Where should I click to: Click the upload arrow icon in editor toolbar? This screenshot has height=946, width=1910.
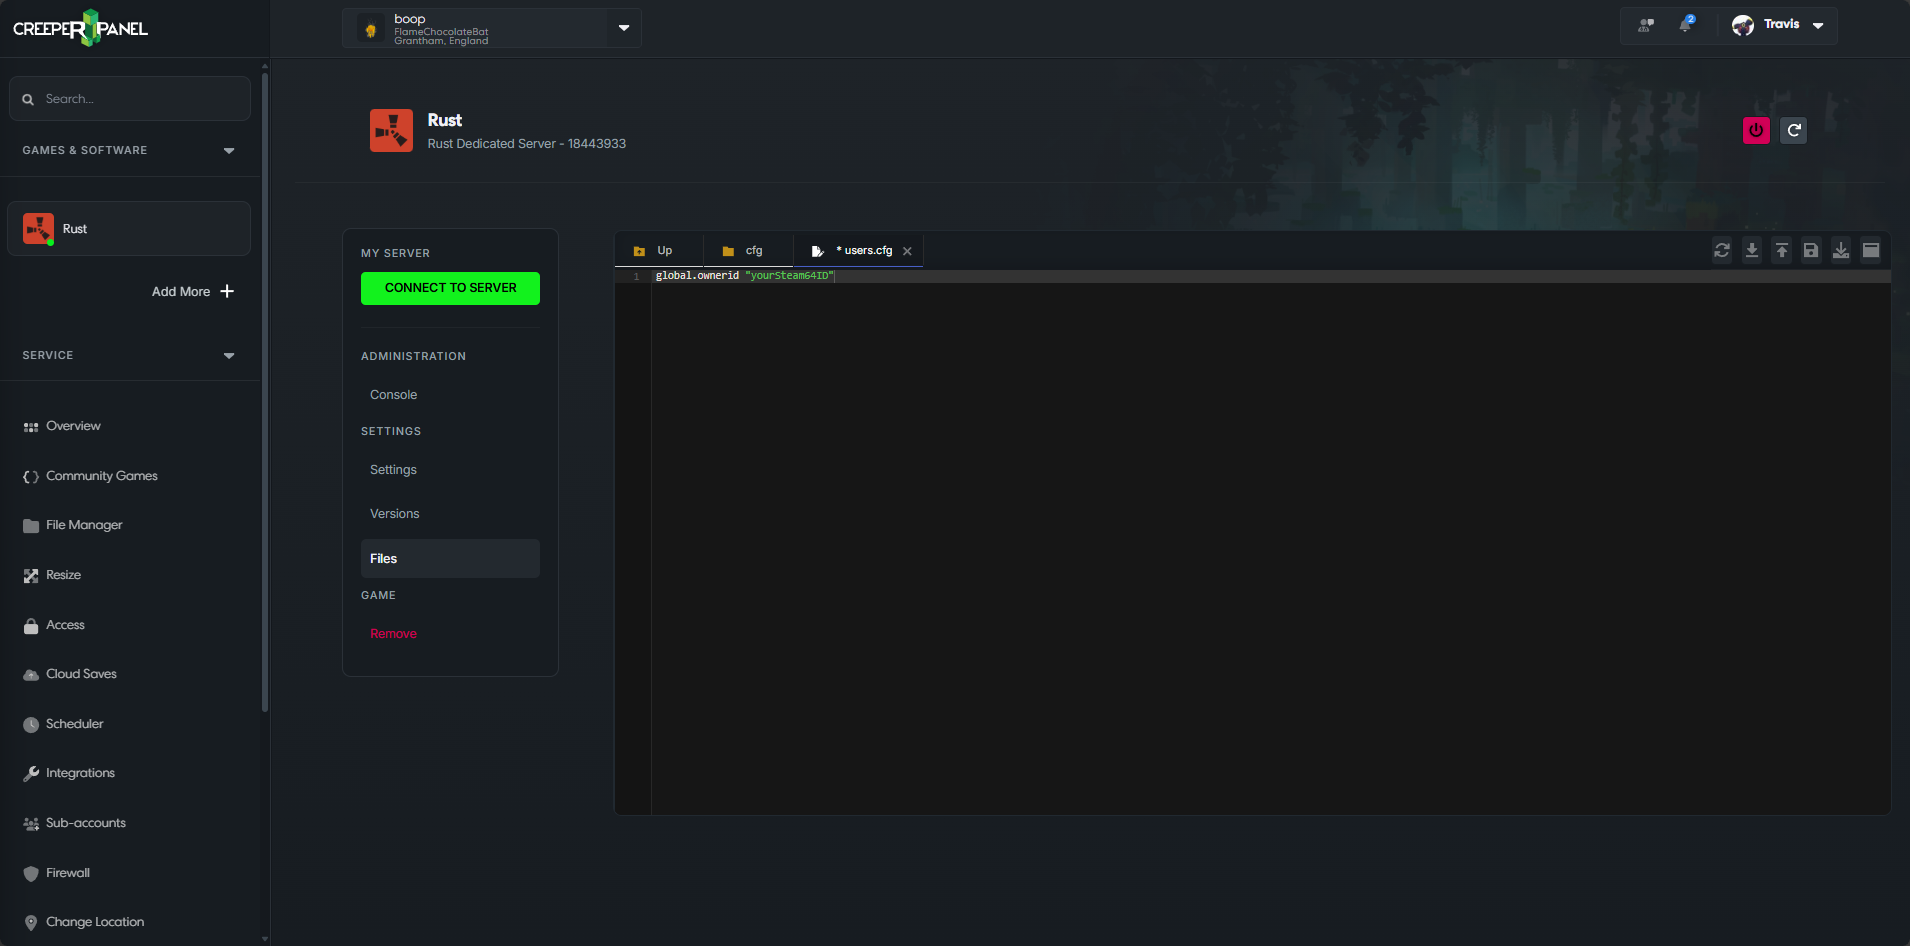[x=1781, y=251]
